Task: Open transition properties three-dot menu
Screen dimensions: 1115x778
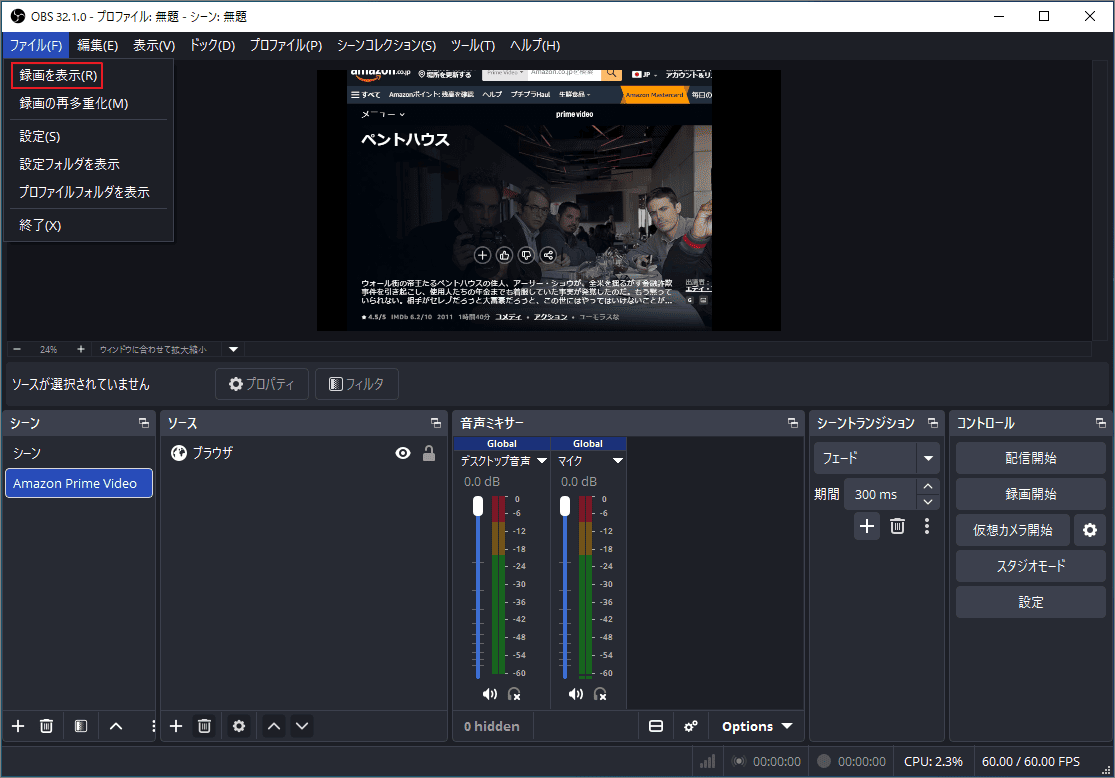Action: [927, 526]
